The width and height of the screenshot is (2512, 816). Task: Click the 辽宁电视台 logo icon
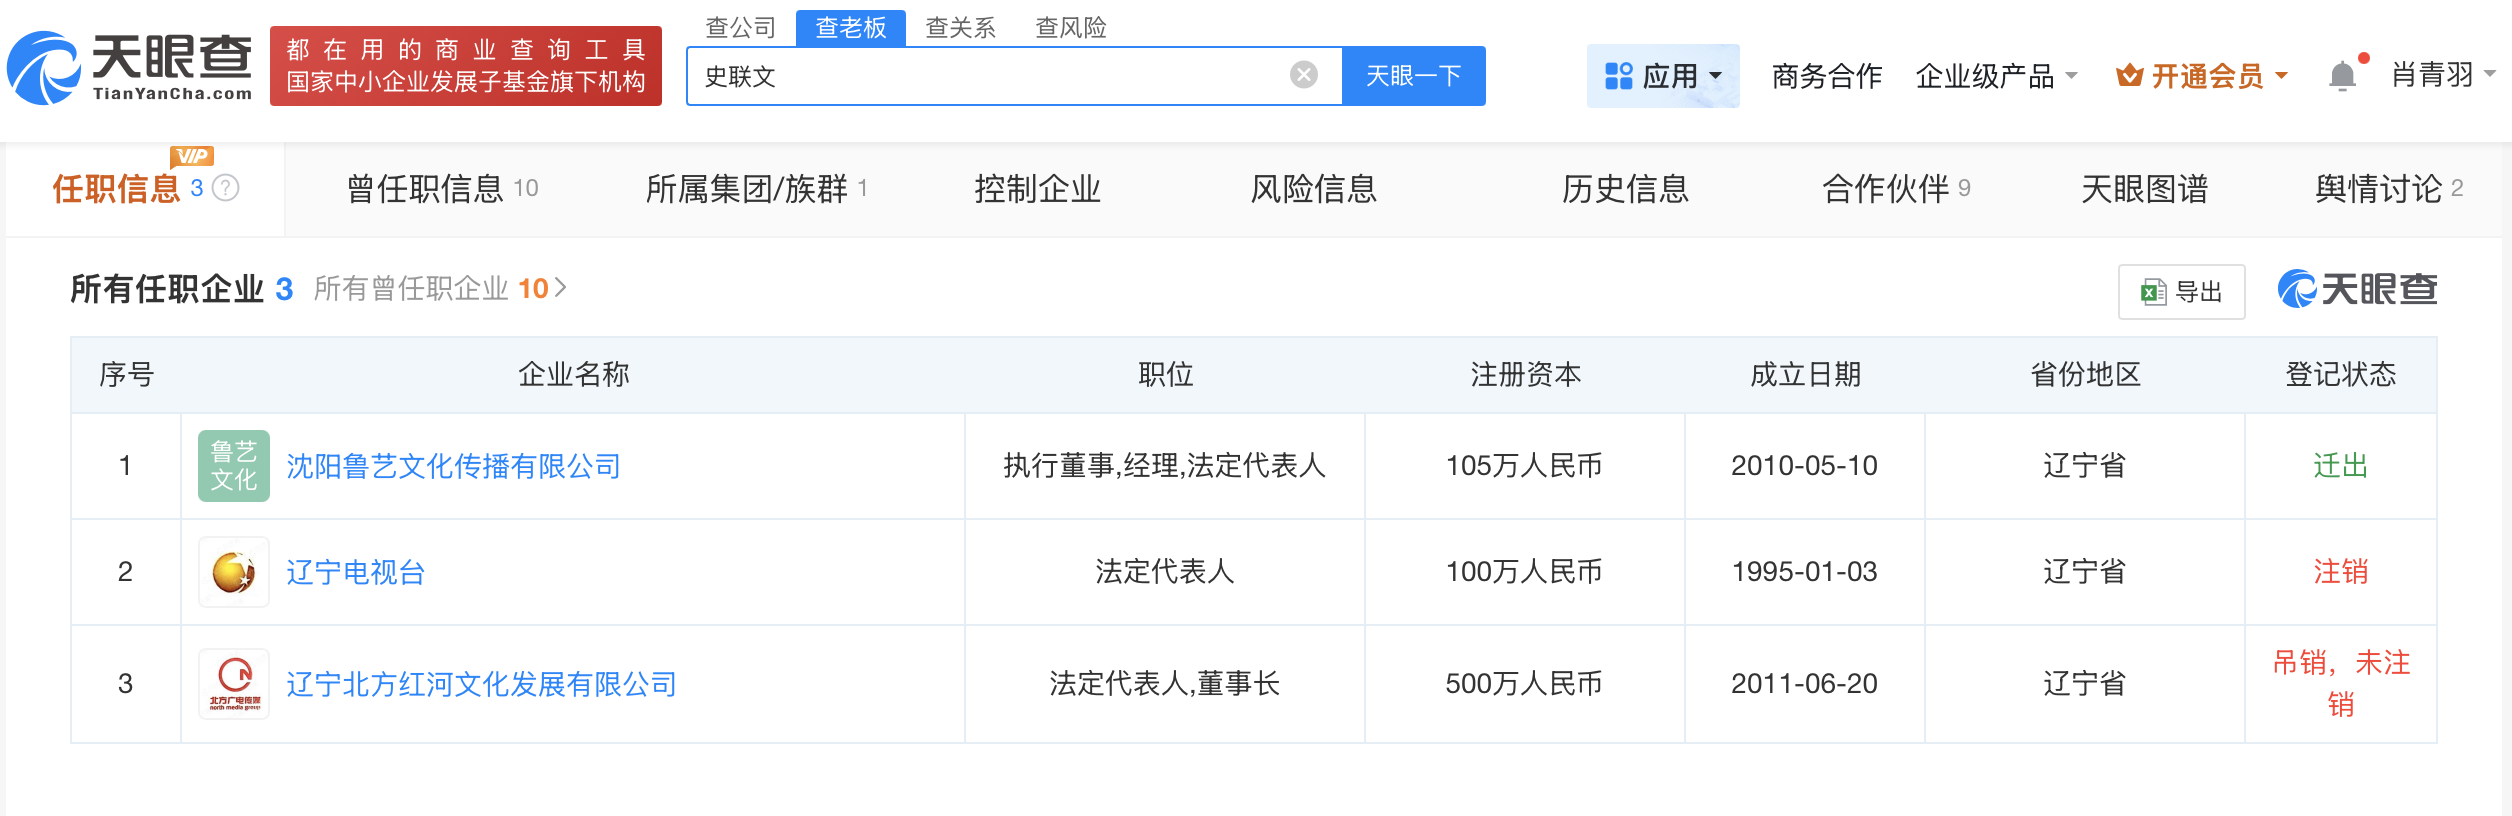point(234,572)
